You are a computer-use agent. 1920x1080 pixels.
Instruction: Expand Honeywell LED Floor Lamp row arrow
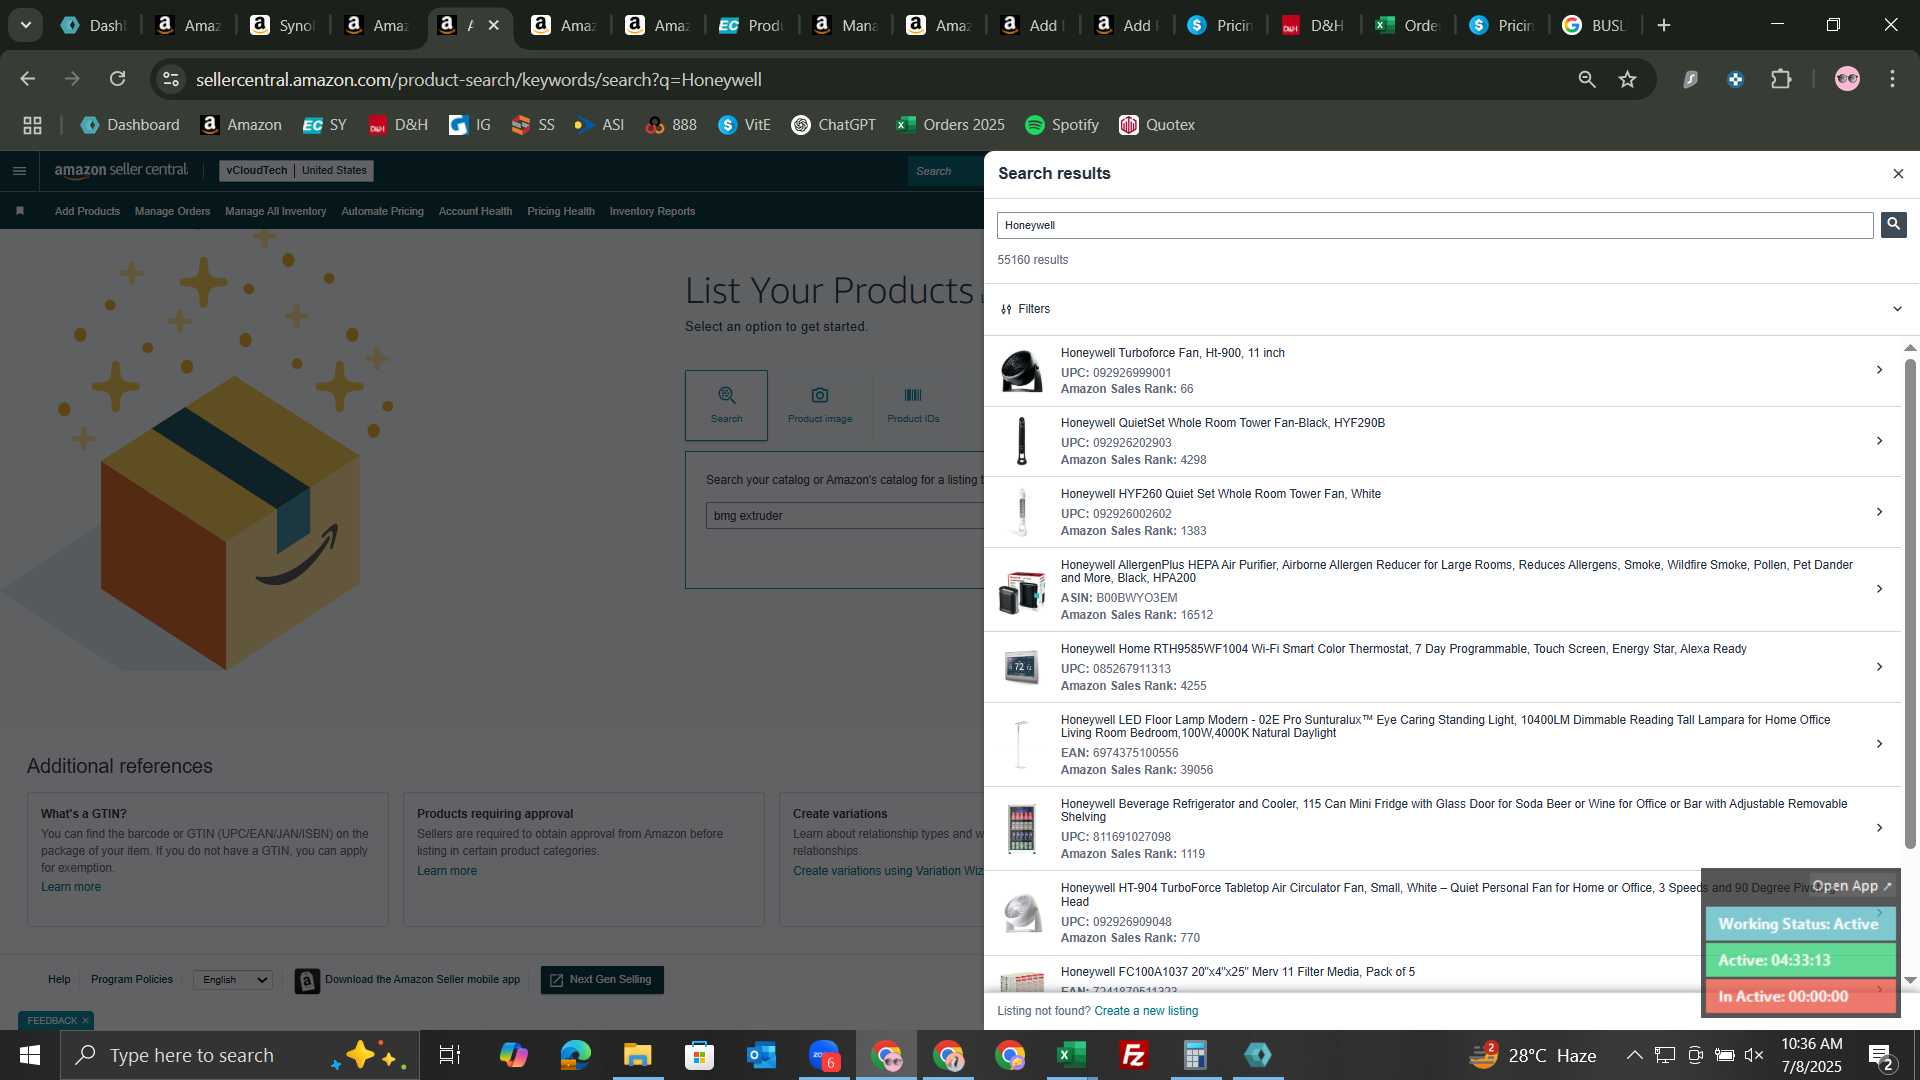1879,744
